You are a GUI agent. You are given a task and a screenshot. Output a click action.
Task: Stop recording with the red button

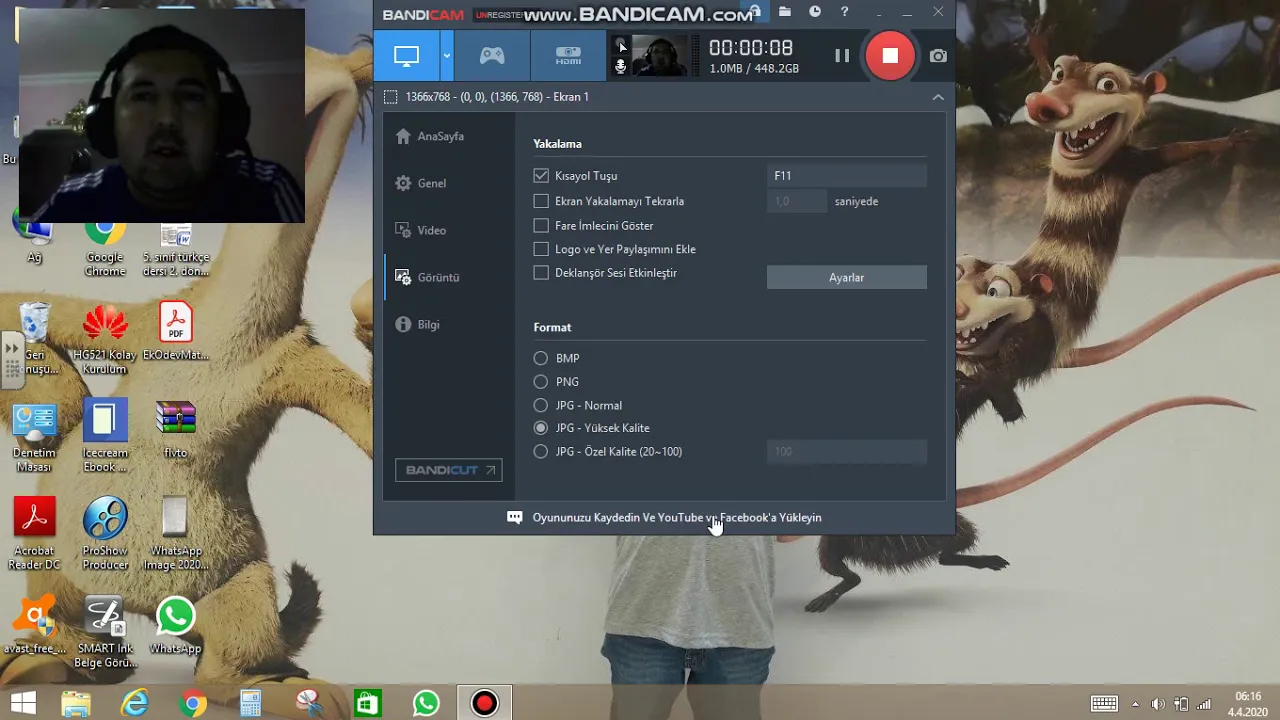(x=890, y=56)
